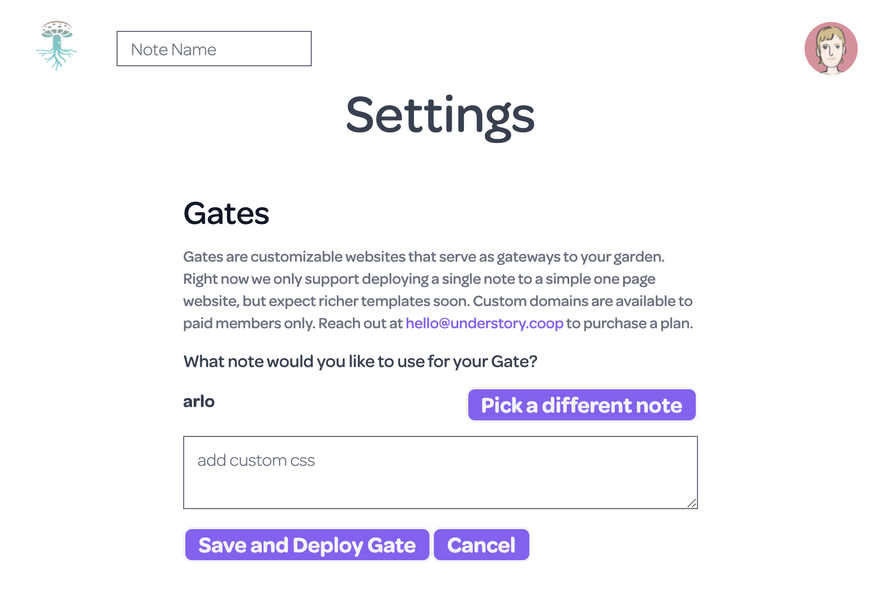
Task: Click 'to purchase a plan' text
Action: coord(629,323)
